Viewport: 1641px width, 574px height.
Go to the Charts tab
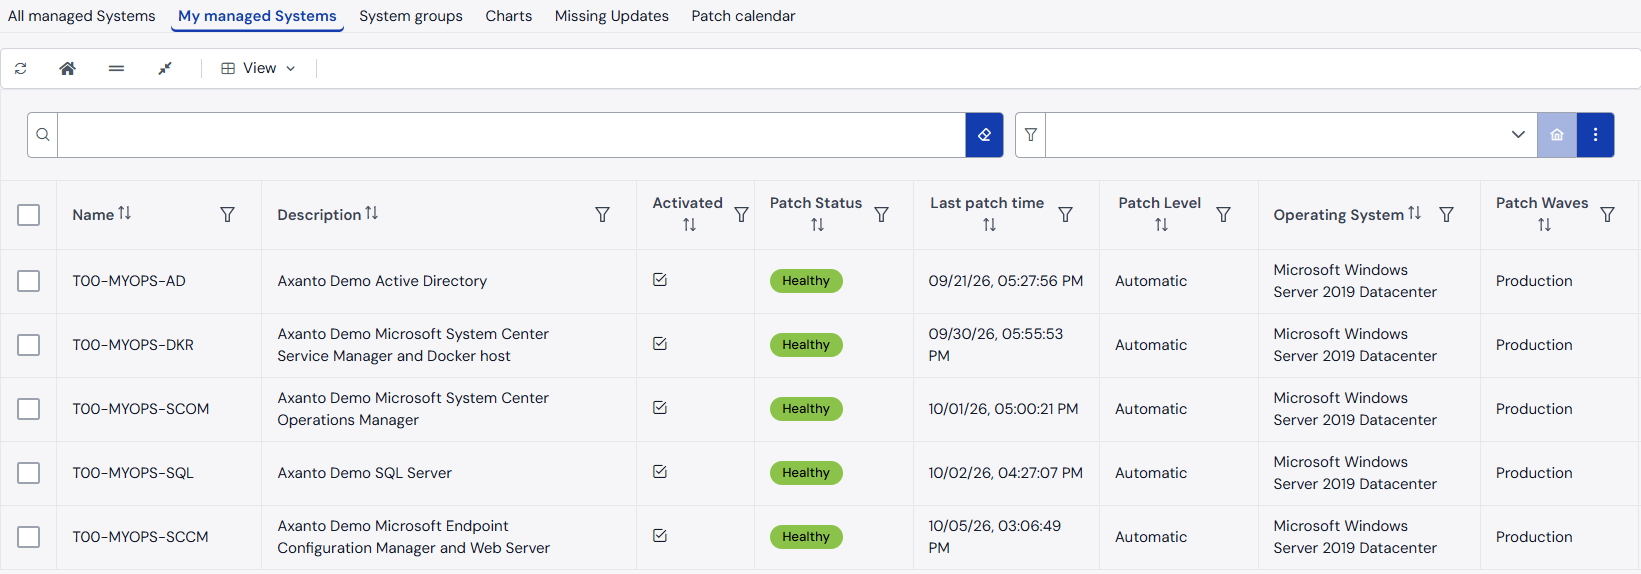coord(509,16)
